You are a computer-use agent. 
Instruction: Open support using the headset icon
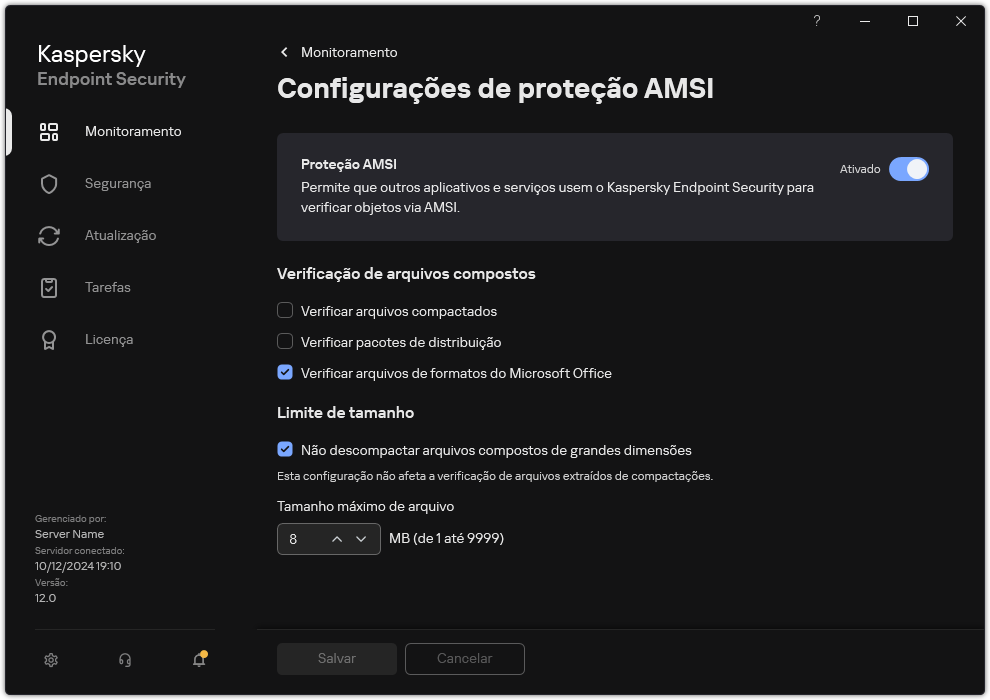[x=124, y=660]
